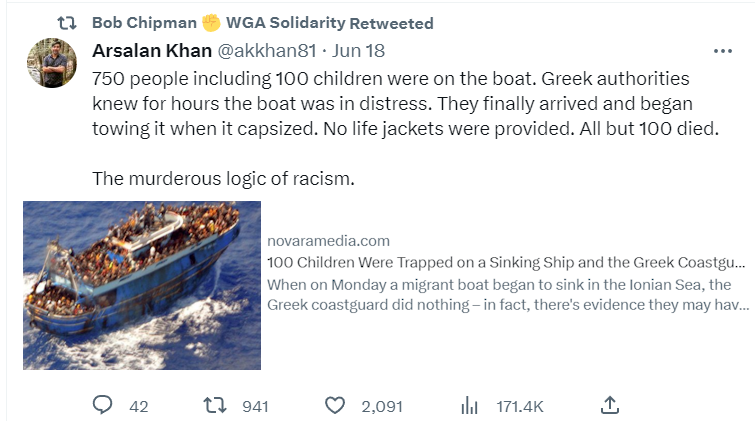Click the novaramedia.com domain link

pos(329,241)
